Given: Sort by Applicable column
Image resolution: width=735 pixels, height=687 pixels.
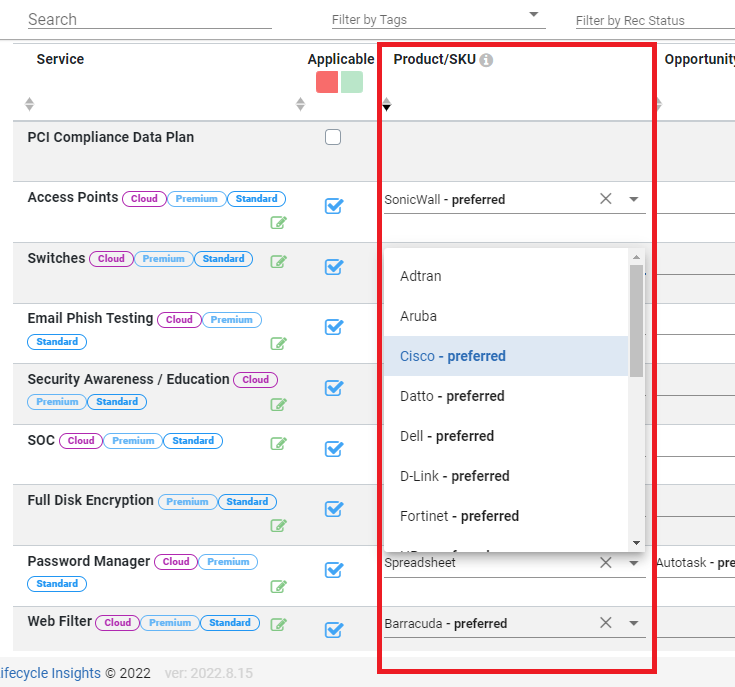Looking at the screenshot, I should tap(300, 104).
